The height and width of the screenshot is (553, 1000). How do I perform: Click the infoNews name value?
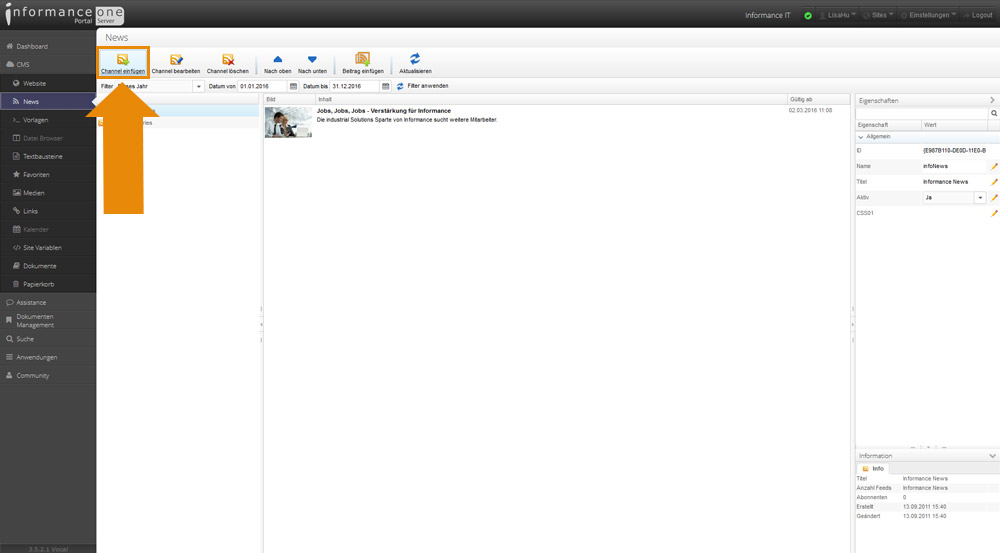click(x=936, y=166)
